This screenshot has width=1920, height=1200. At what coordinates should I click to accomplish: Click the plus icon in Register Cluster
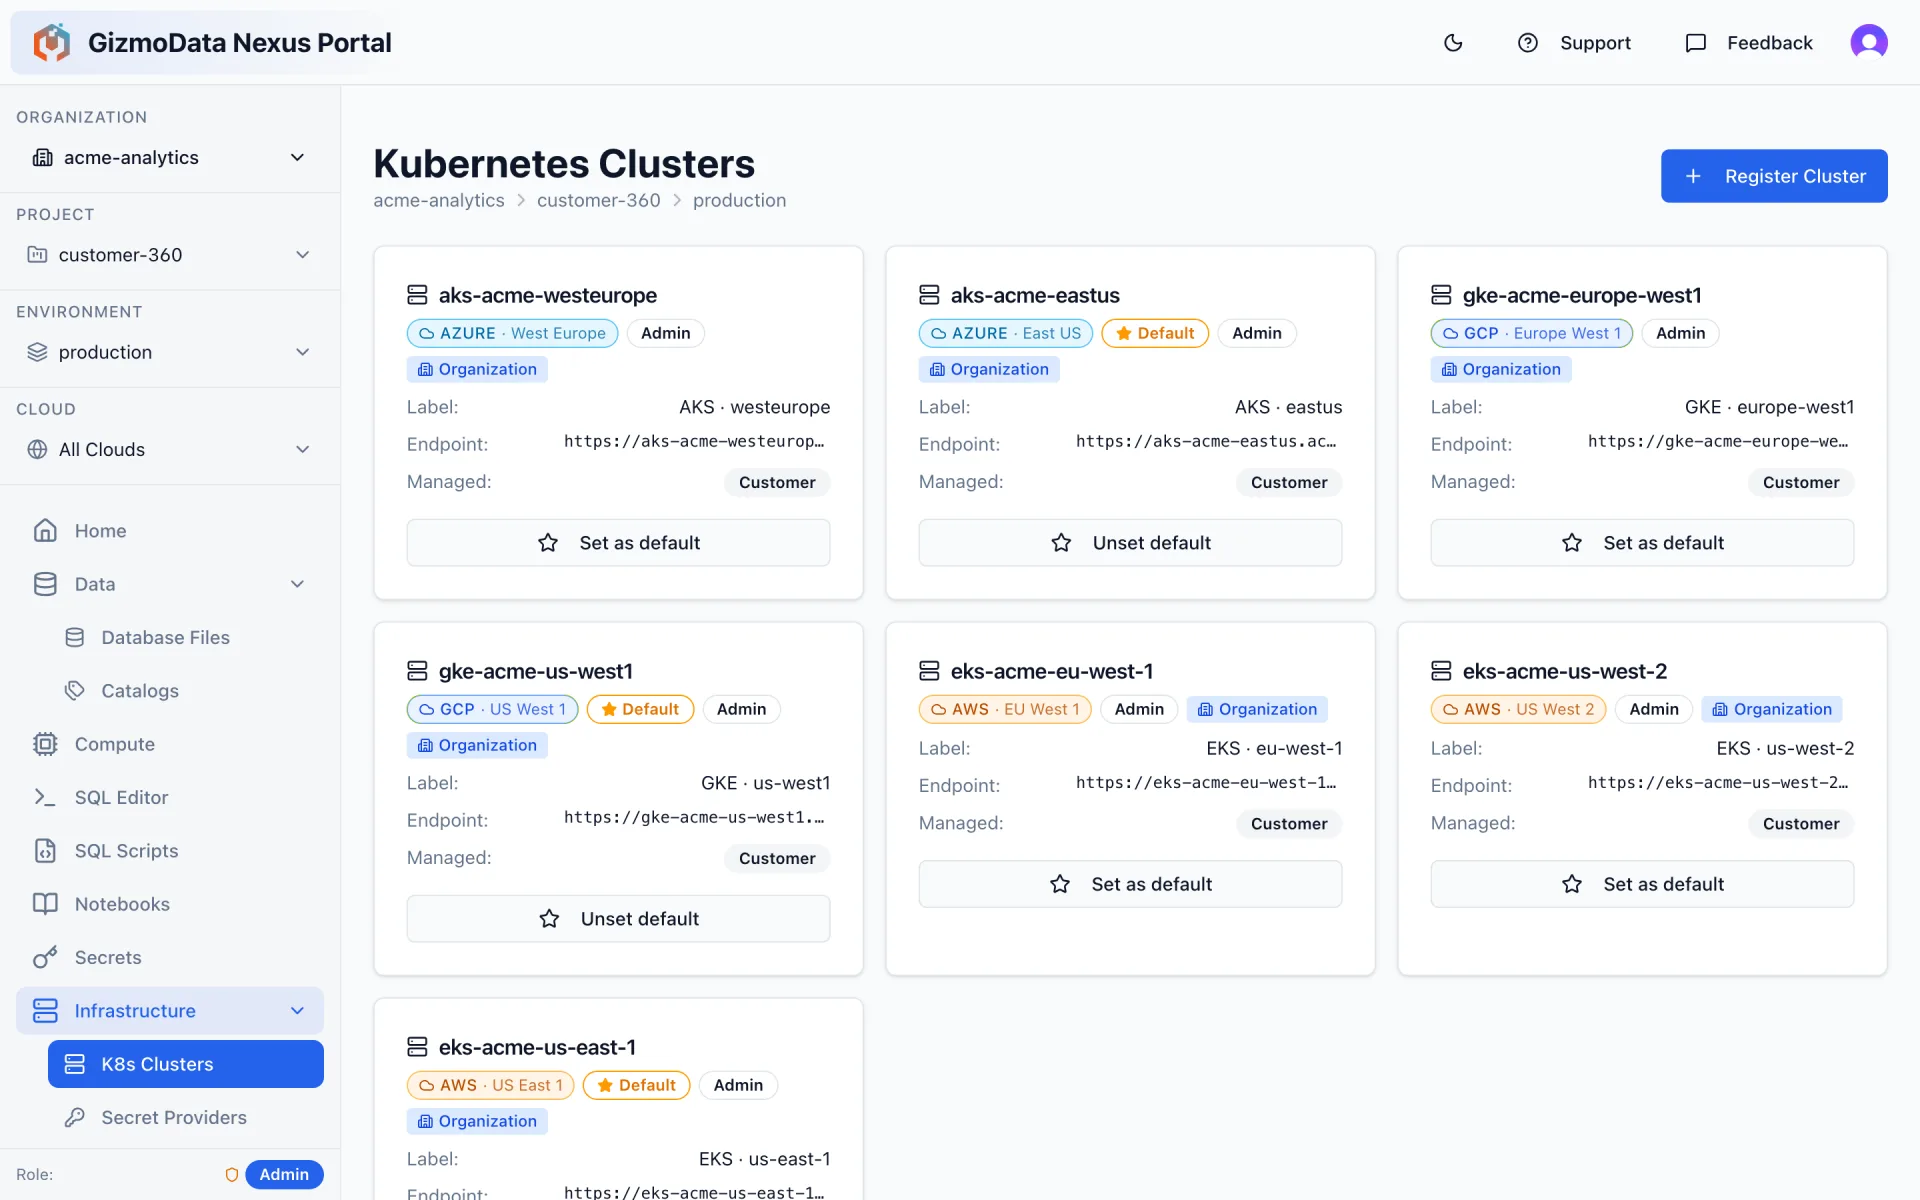point(1693,176)
